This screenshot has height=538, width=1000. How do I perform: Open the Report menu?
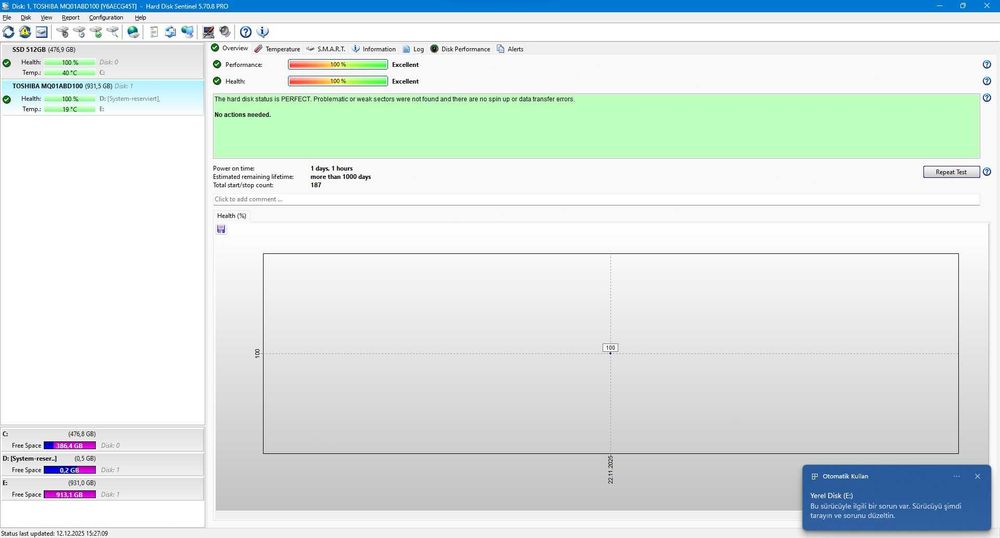click(x=70, y=18)
